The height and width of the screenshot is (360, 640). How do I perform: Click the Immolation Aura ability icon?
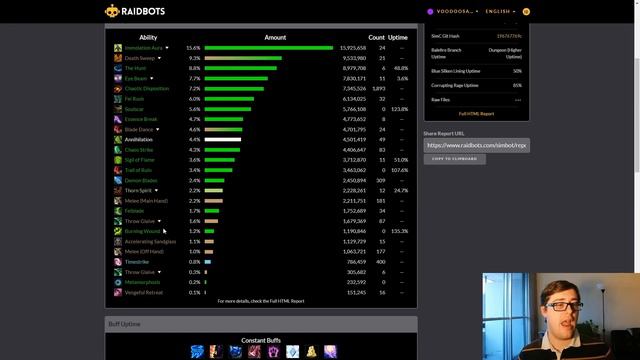click(118, 48)
